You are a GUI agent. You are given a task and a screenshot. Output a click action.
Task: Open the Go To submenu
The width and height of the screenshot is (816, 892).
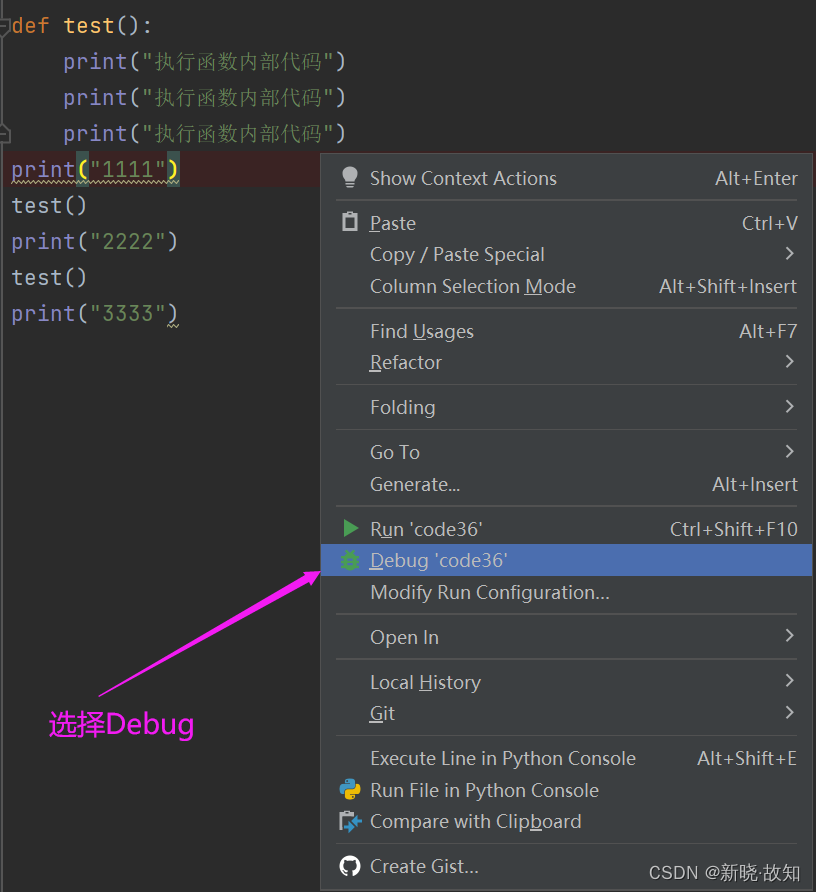[394, 452]
